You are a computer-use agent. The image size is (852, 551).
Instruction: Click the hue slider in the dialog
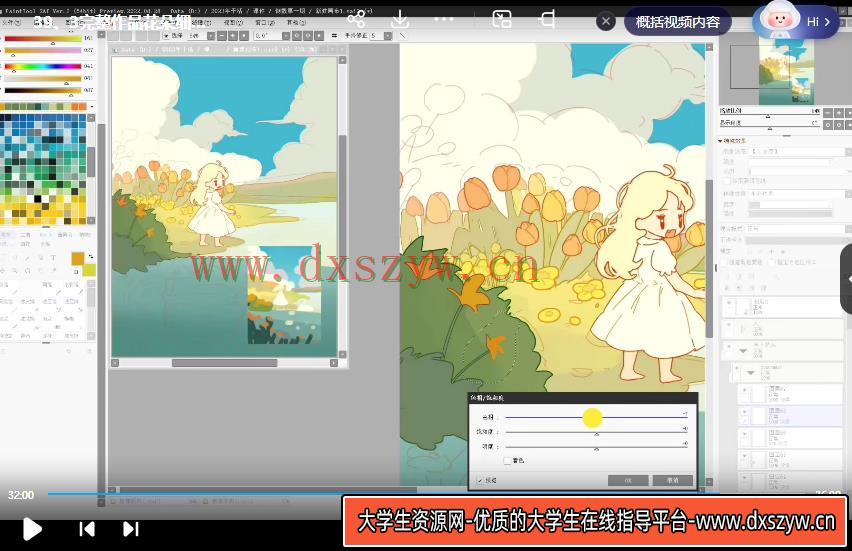click(x=596, y=417)
